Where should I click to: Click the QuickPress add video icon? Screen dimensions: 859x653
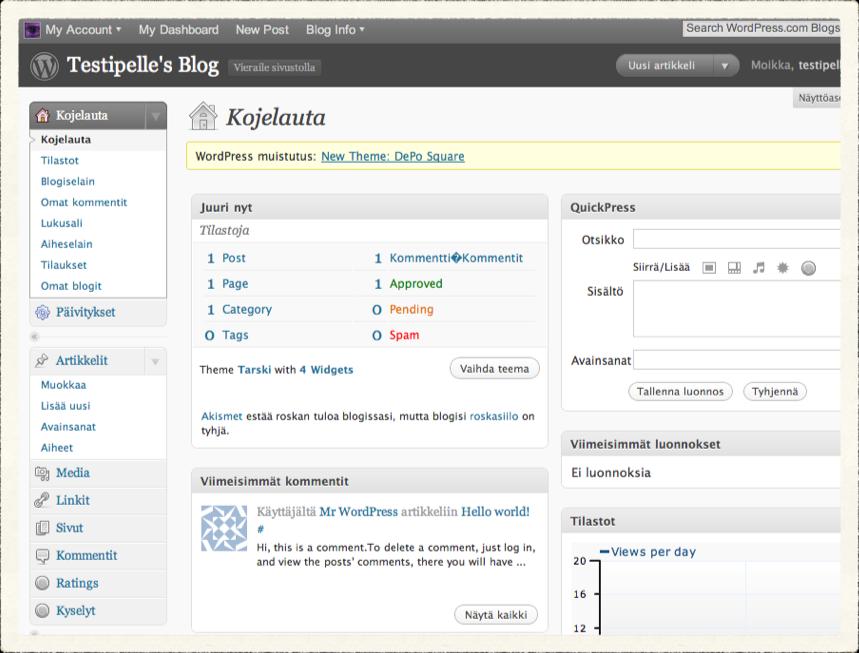[x=734, y=268]
